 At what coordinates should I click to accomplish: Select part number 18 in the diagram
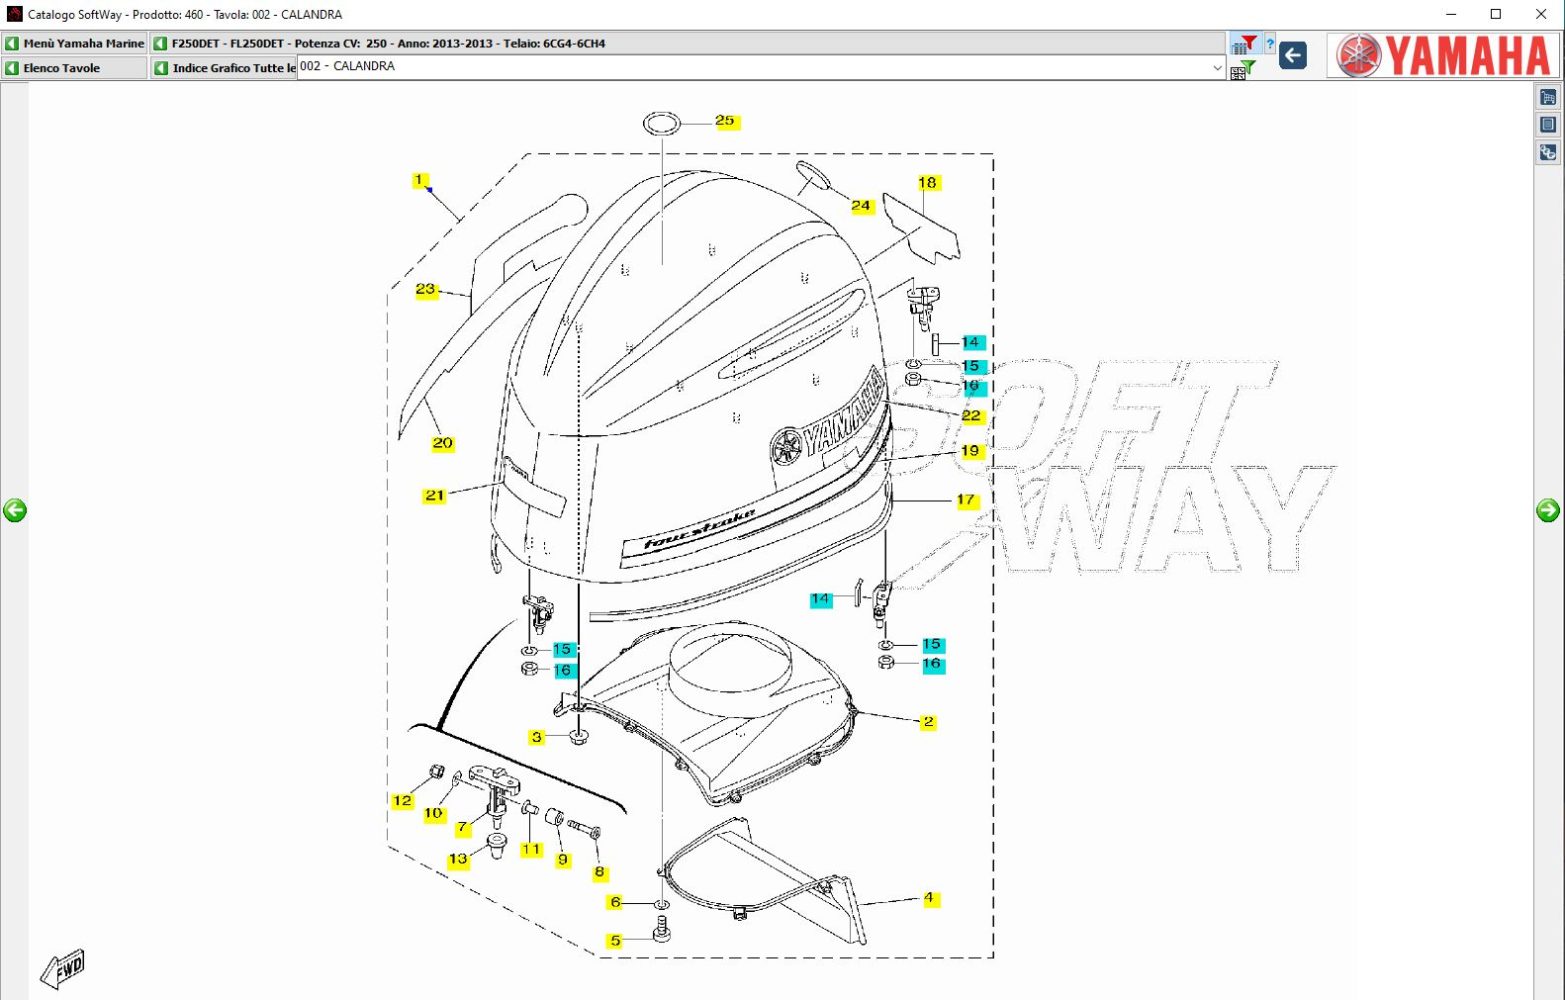click(928, 182)
